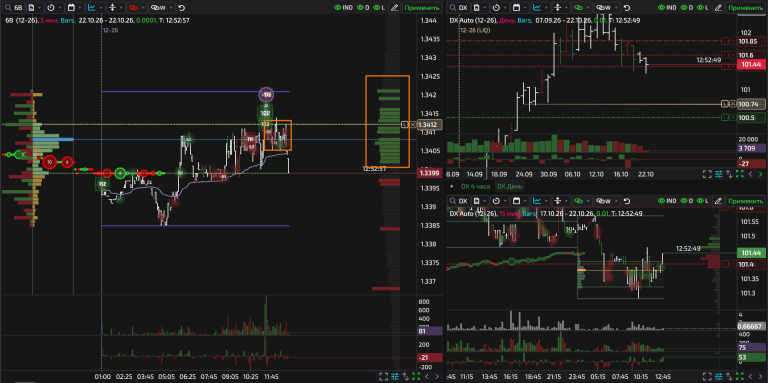Switch to the DX 4 часа tab
The image size is (768, 383).
tap(476, 186)
